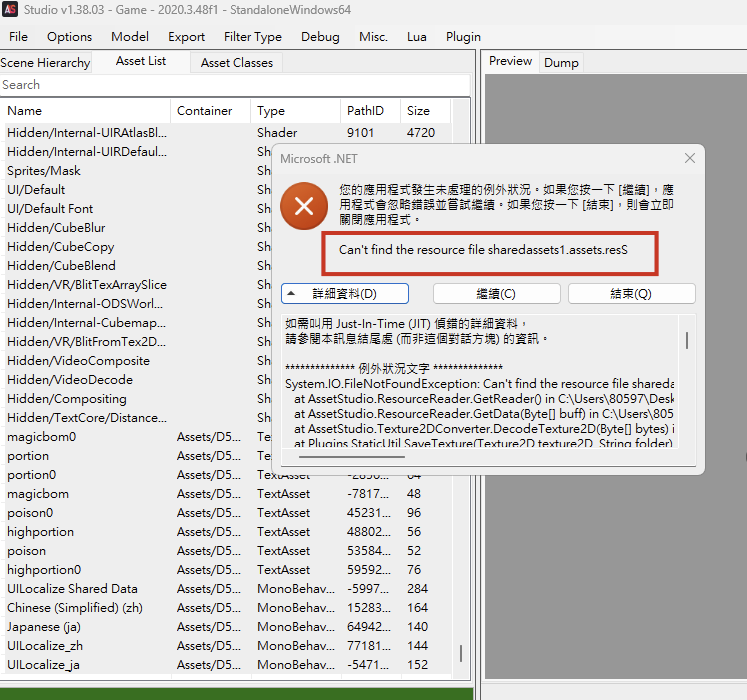The width and height of the screenshot is (747, 700).
Task: Open the Export menu
Action: [186, 37]
